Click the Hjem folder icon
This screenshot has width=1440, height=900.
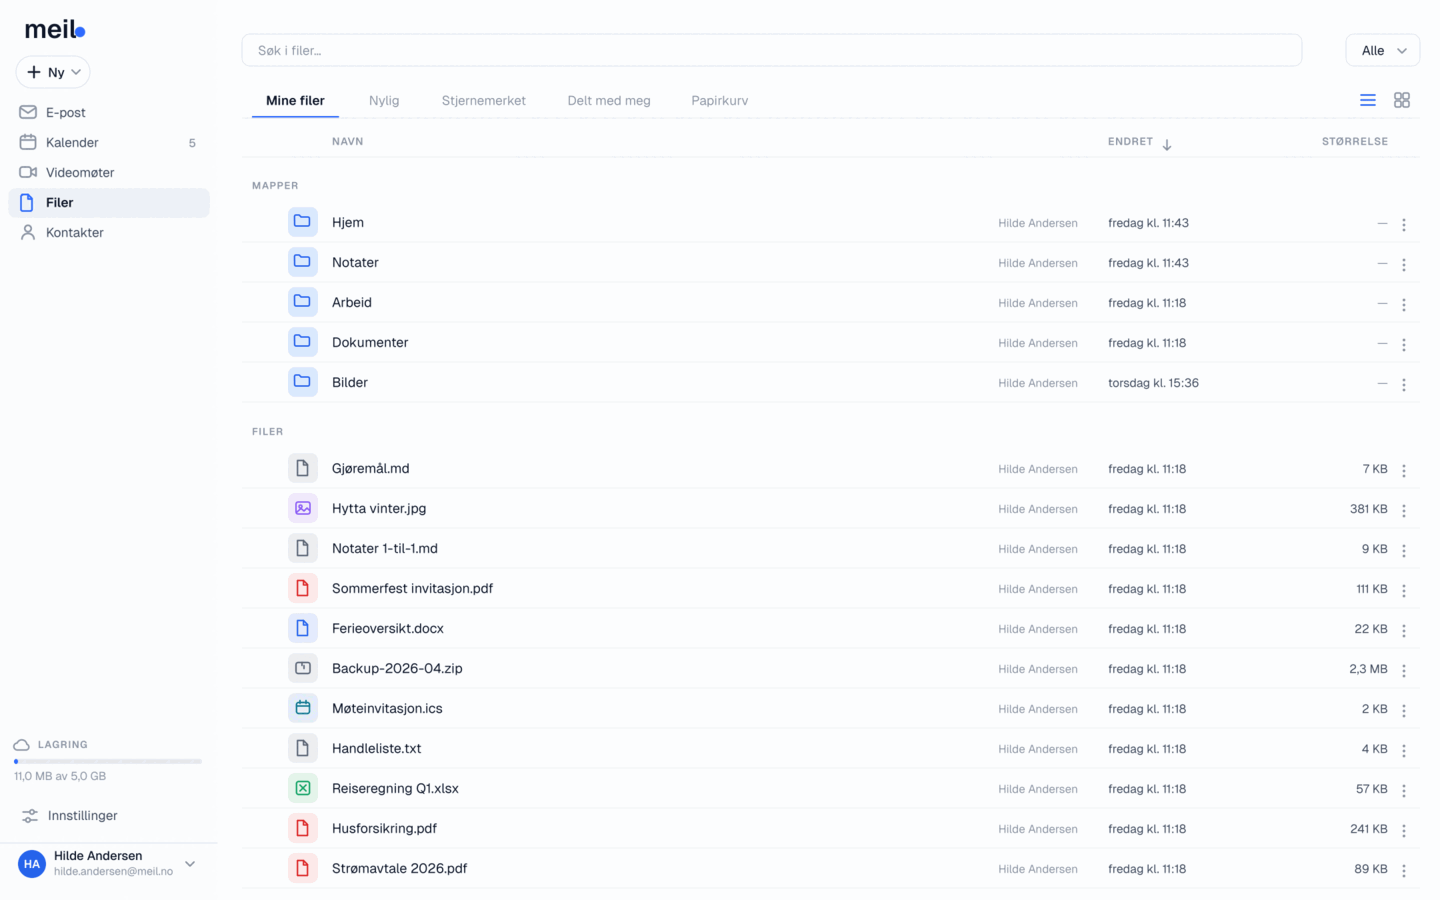pos(303,222)
